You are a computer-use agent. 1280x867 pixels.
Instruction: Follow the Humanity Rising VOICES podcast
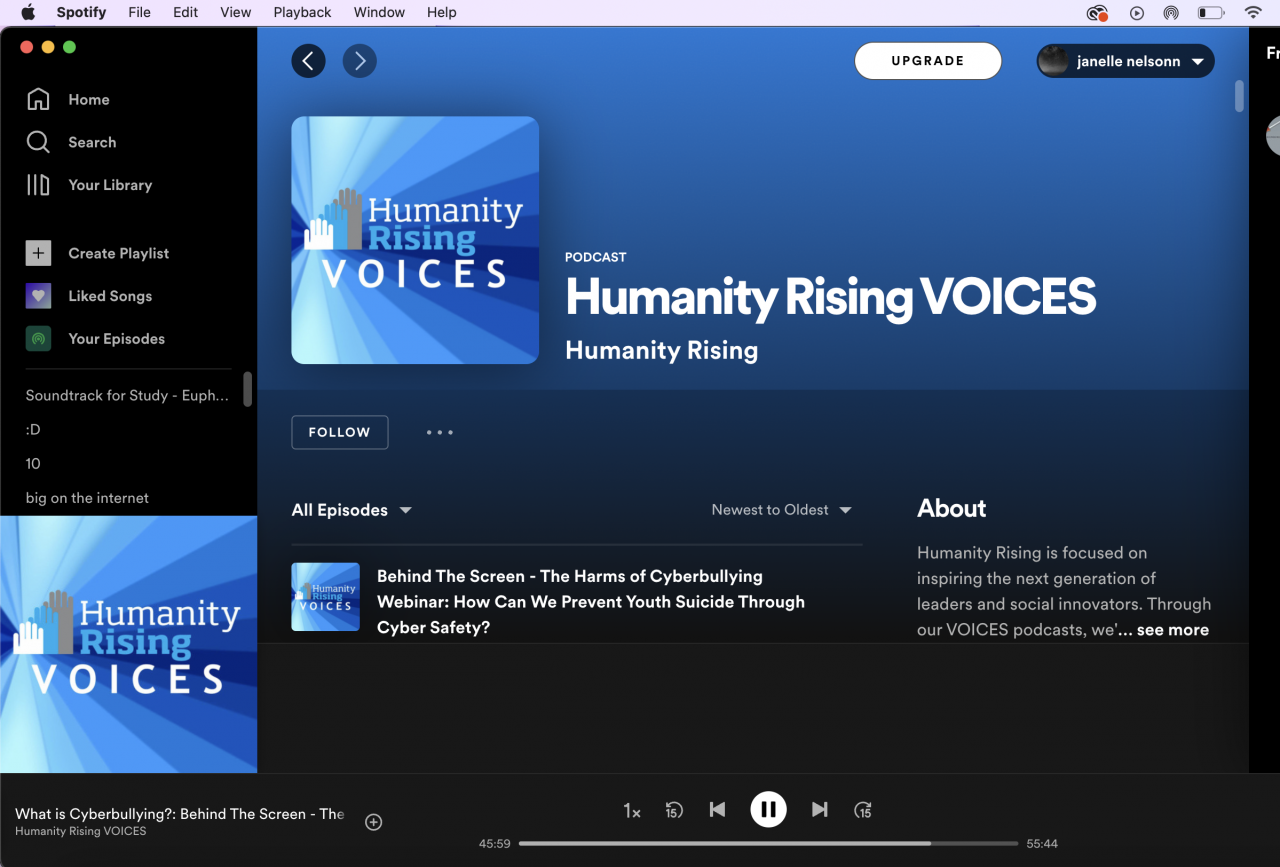tap(340, 432)
